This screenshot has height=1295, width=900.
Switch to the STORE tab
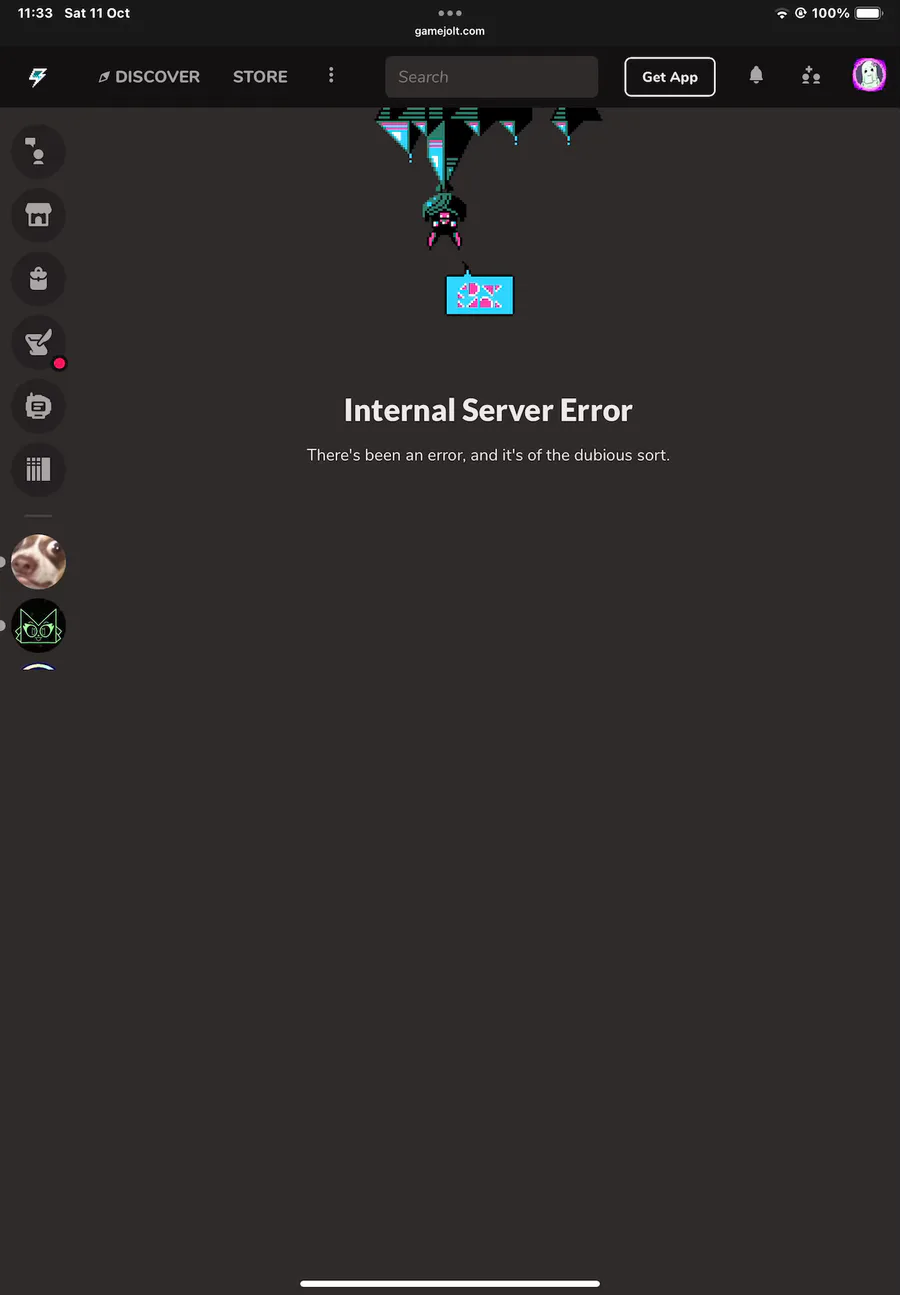tap(260, 77)
